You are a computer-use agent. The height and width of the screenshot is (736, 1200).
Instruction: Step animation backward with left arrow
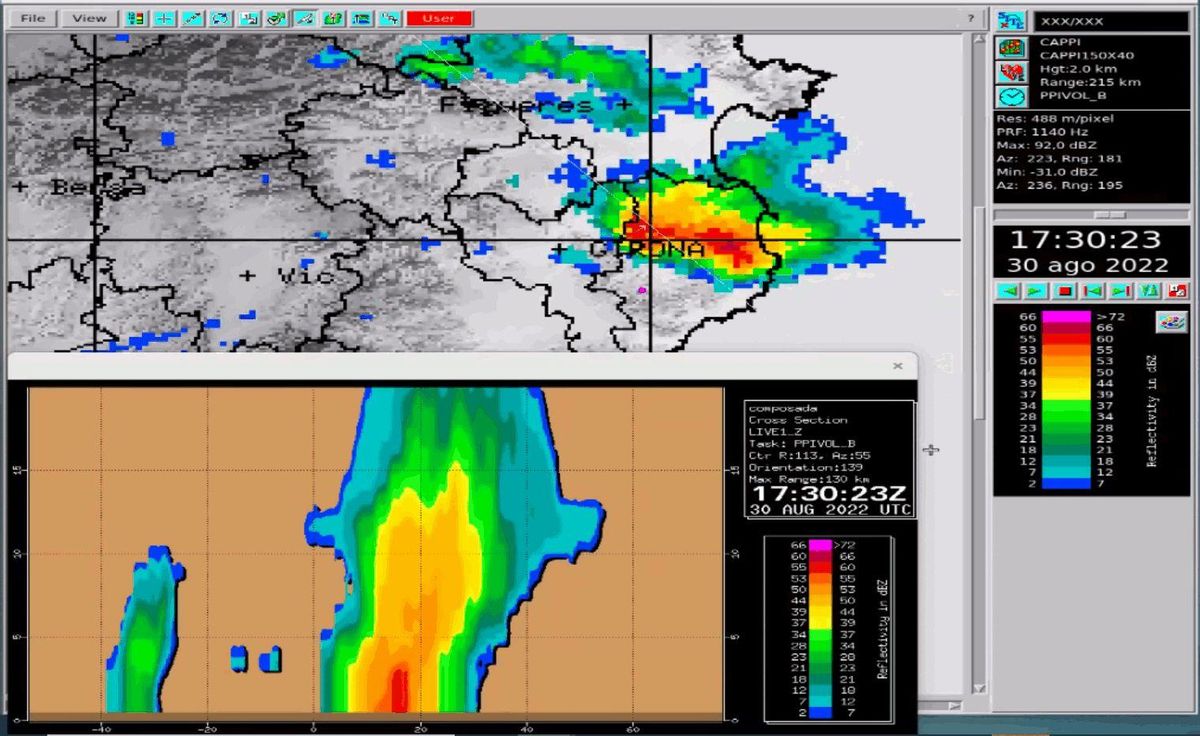(x=1009, y=291)
